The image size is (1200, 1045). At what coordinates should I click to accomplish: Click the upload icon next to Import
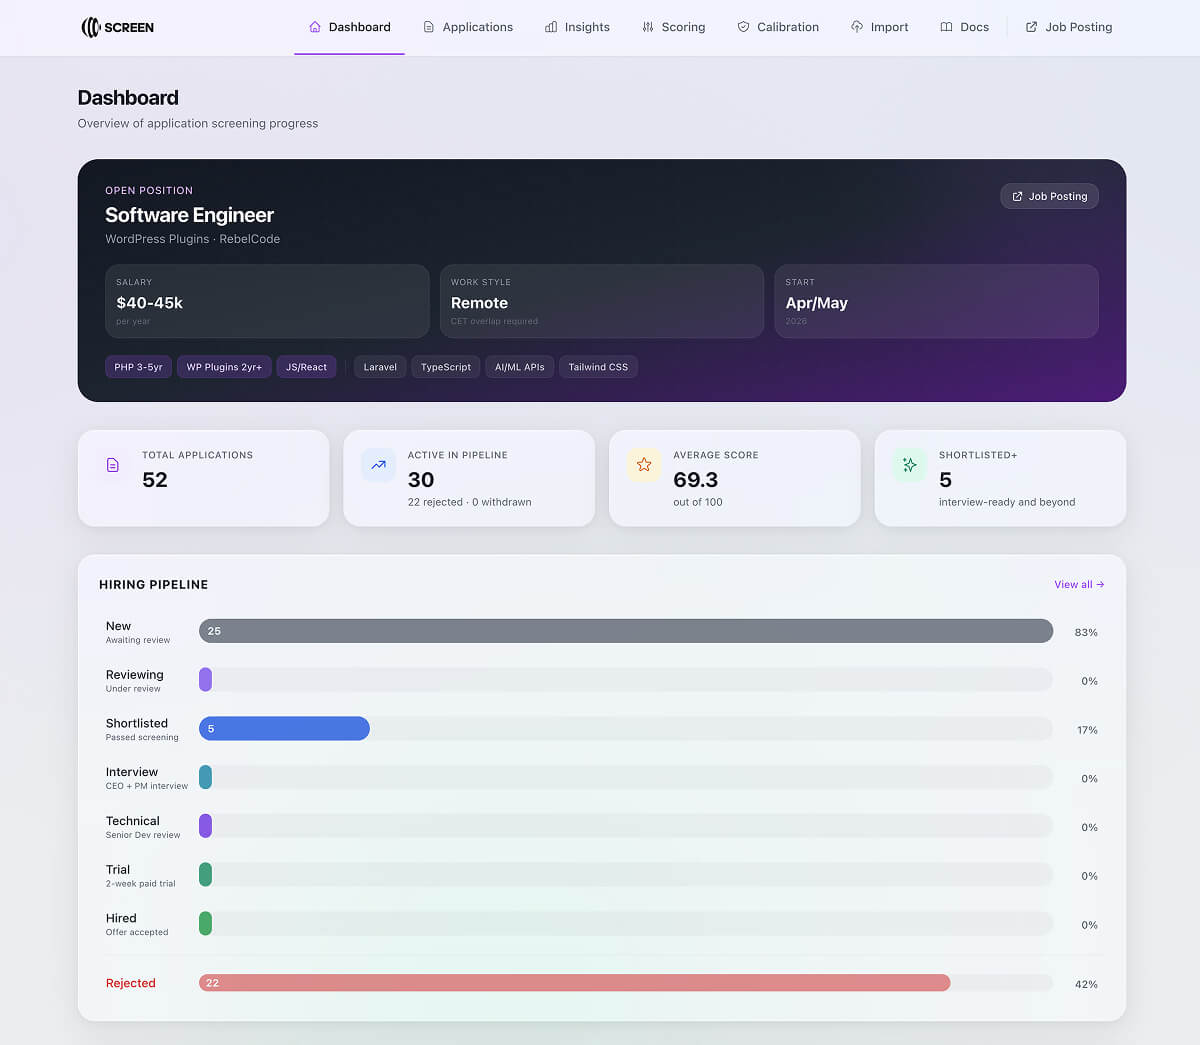[855, 27]
